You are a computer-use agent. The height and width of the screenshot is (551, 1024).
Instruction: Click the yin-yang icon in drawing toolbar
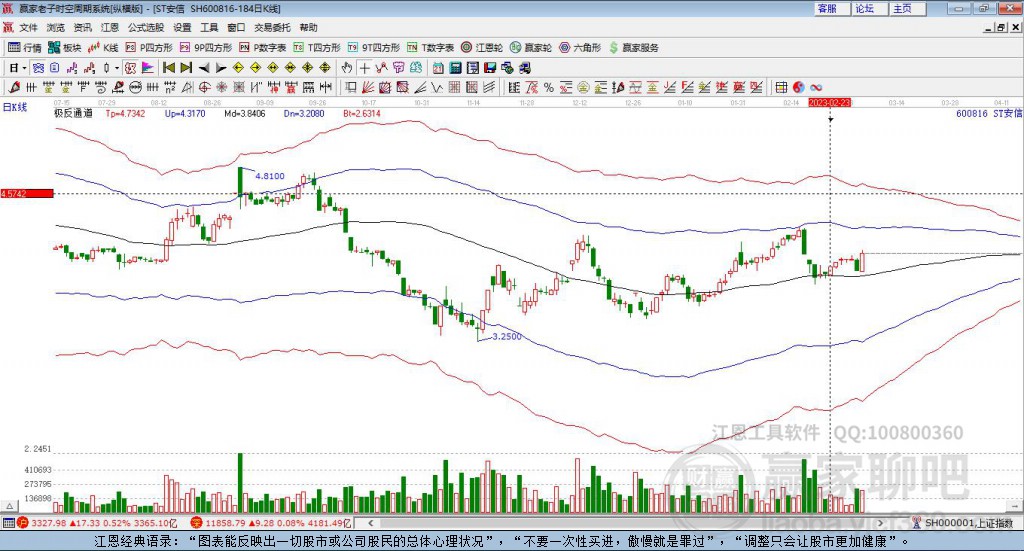(x=798, y=87)
